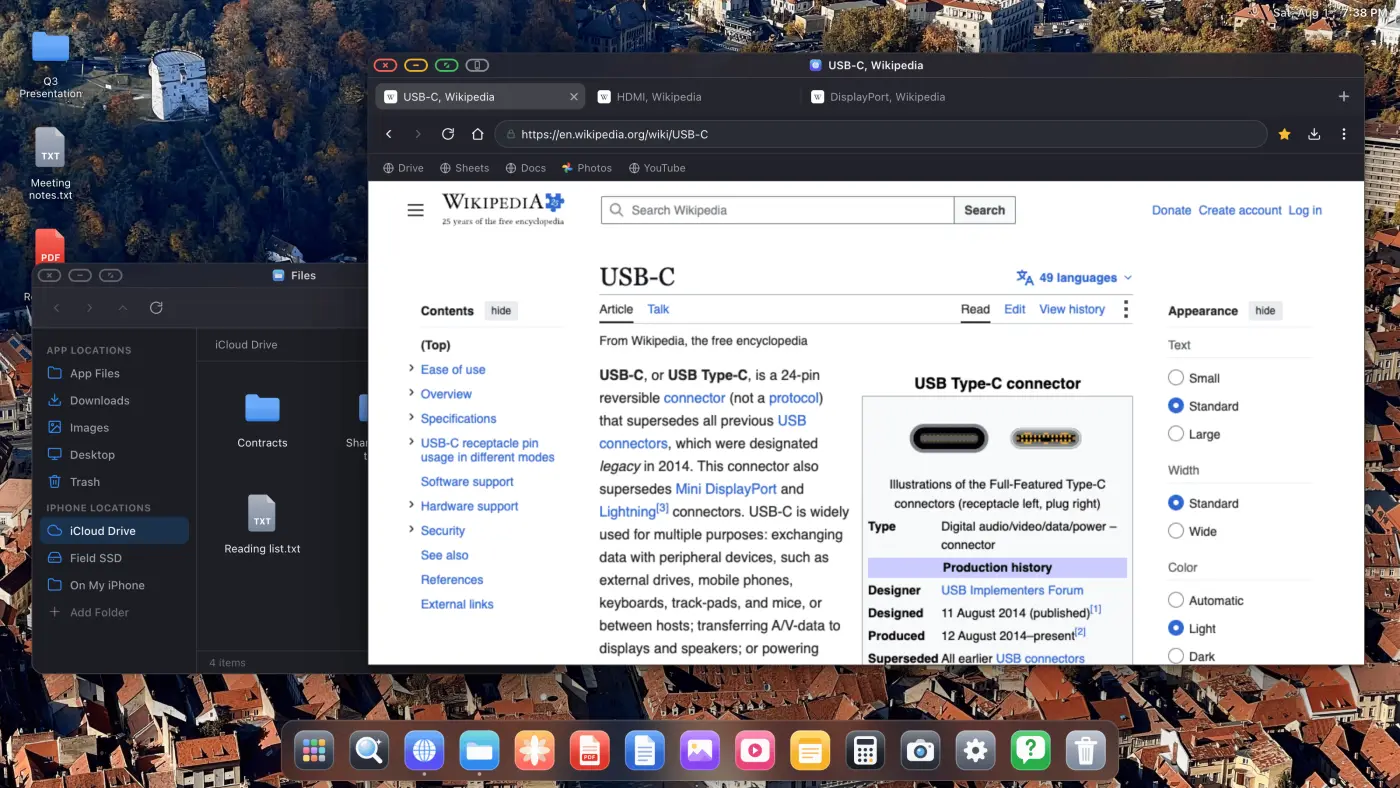Open the Mini DisplayPort link in the article
The width and height of the screenshot is (1400, 788).
pos(726,489)
